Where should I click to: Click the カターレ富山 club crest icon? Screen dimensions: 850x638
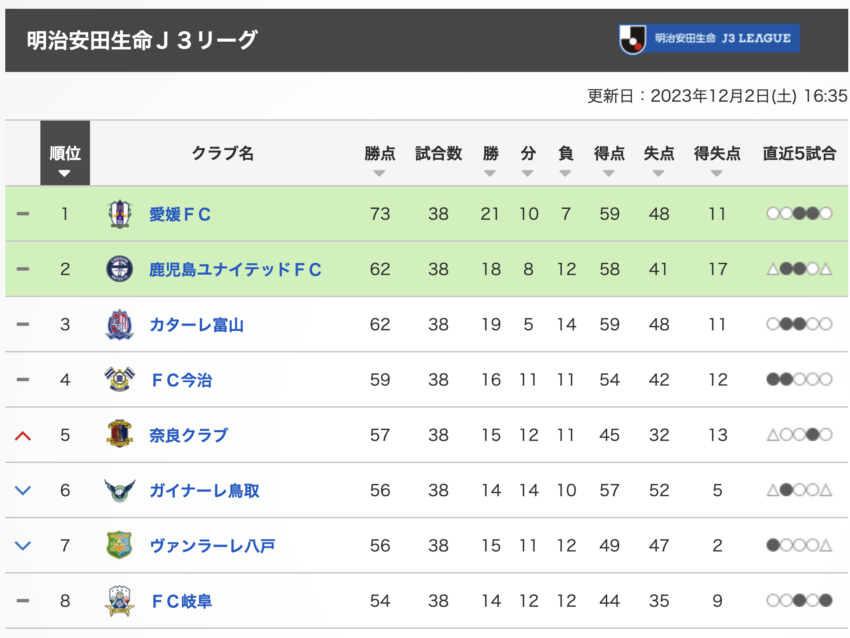pyautogui.click(x=119, y=325)
